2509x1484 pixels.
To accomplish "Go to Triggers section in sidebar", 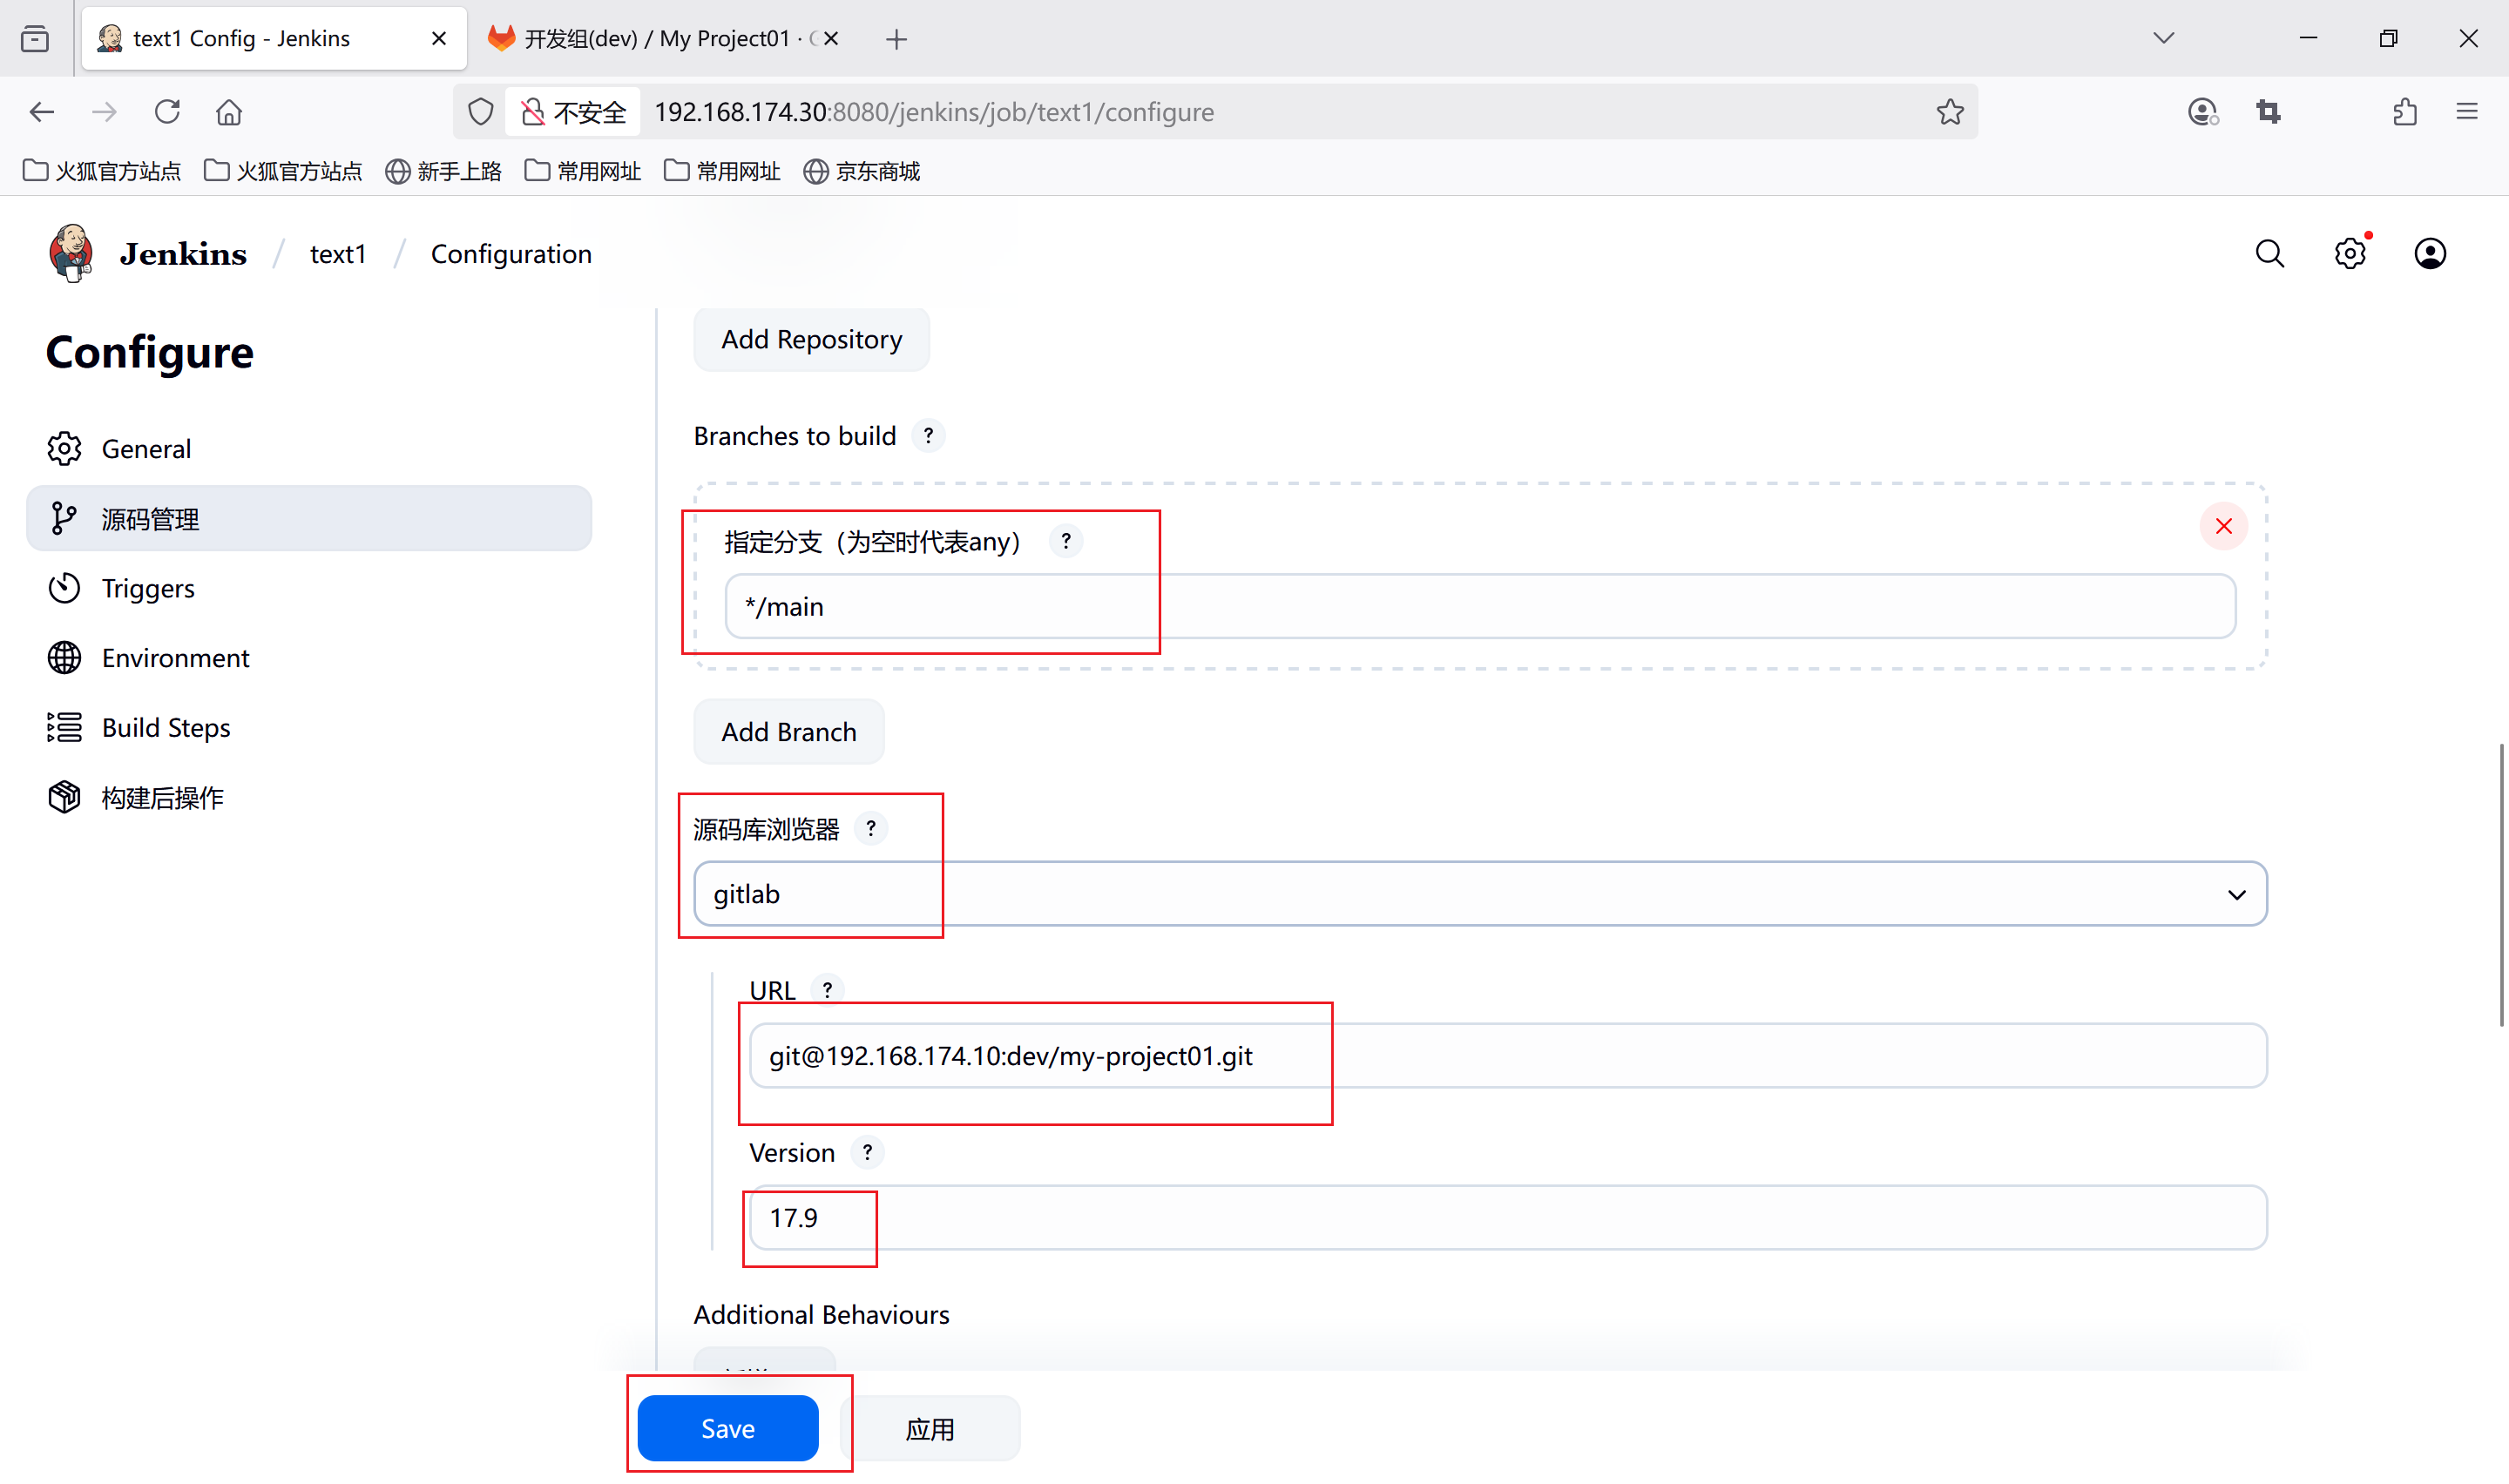I will pyautogui.click(x=148, y=588).
